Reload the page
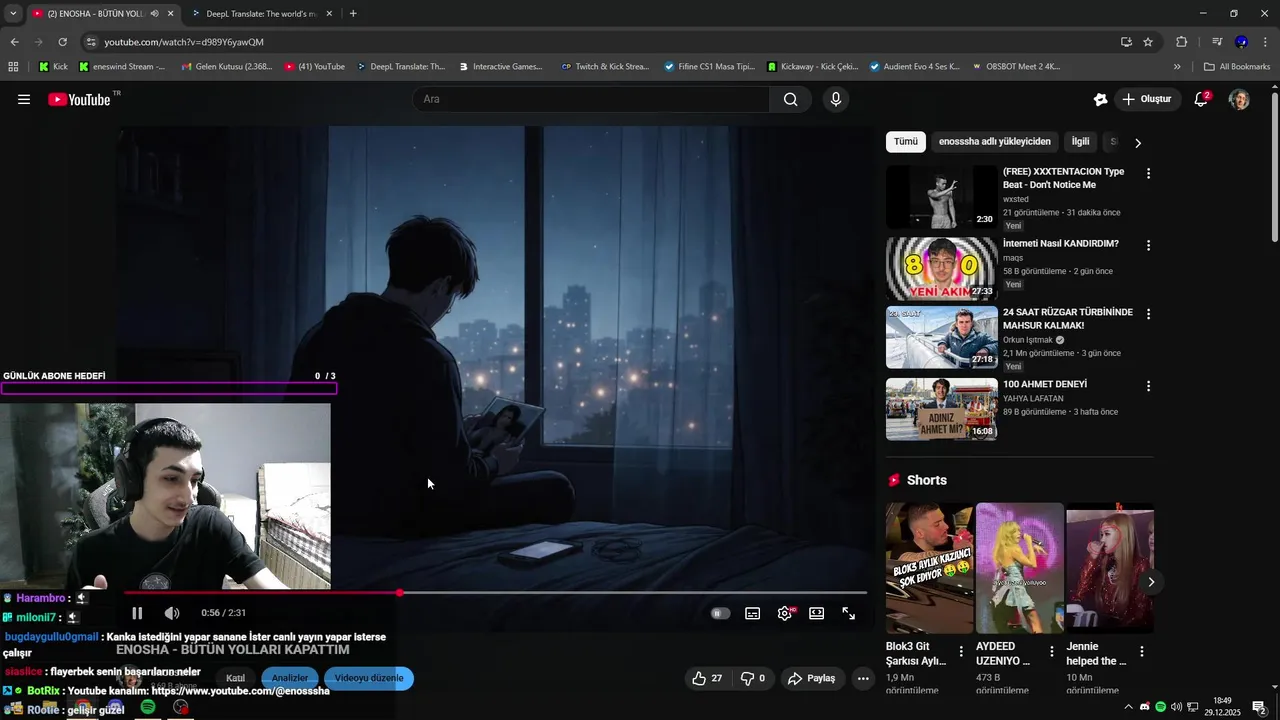This screenshot has height=720, width=1280. tap(63, 42)
